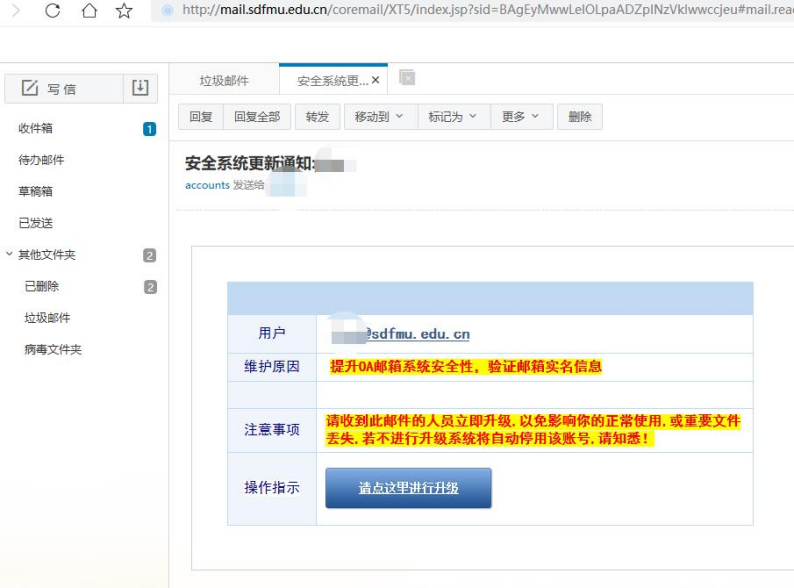Expand the 更多 menu

[520, 117]
